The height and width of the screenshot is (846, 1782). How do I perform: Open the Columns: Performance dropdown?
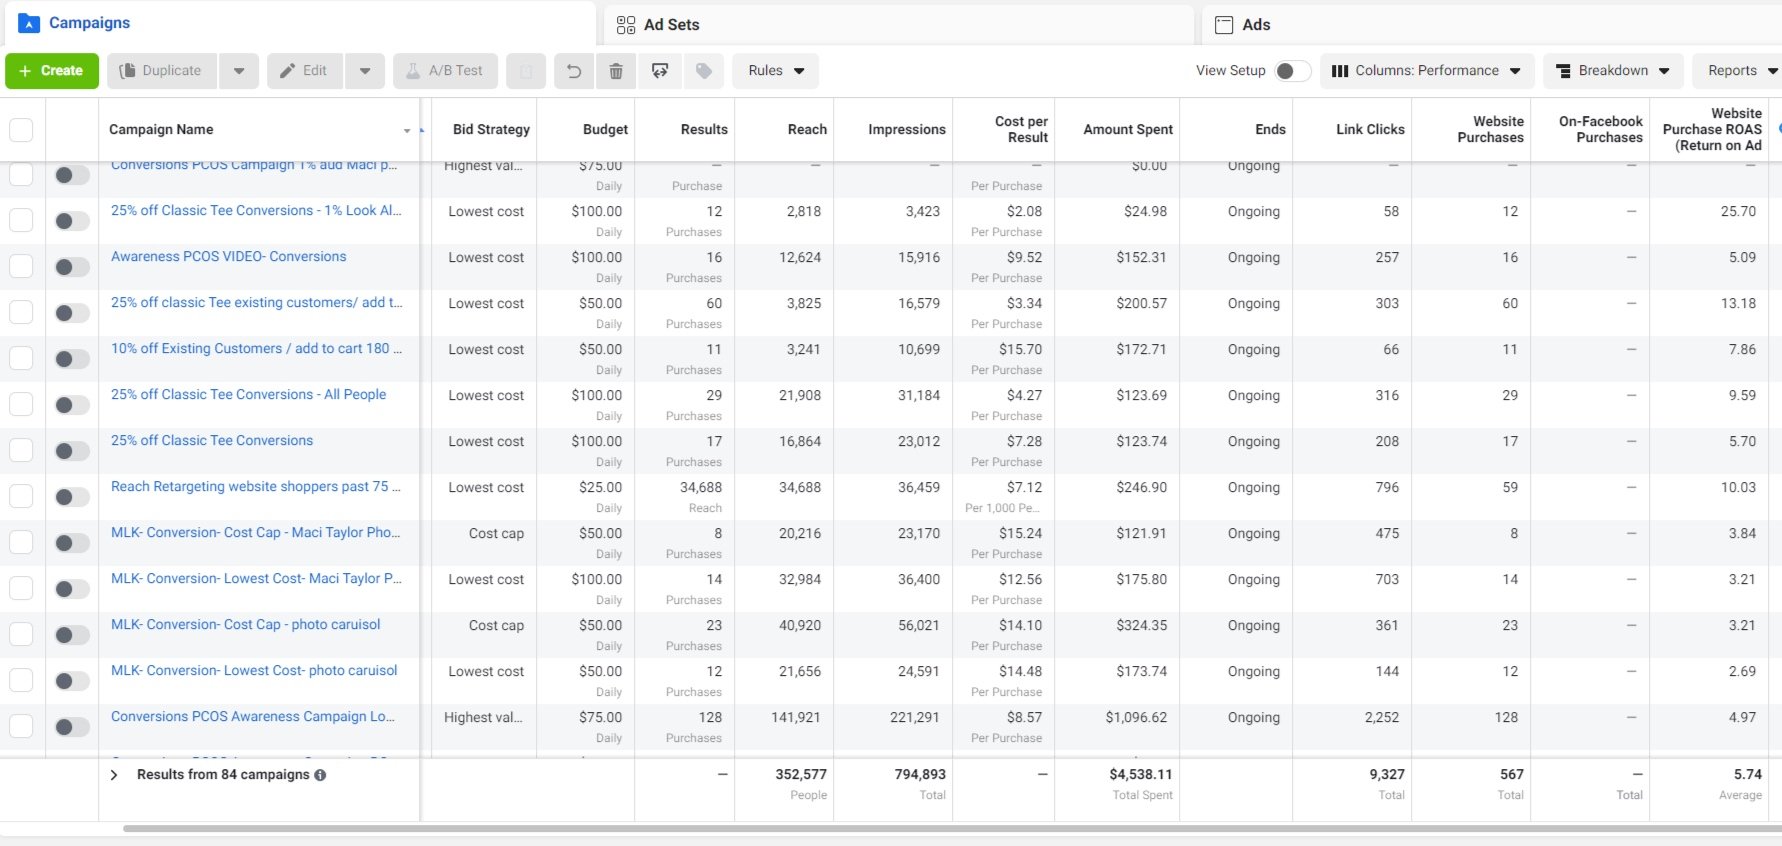point(1427,71)
